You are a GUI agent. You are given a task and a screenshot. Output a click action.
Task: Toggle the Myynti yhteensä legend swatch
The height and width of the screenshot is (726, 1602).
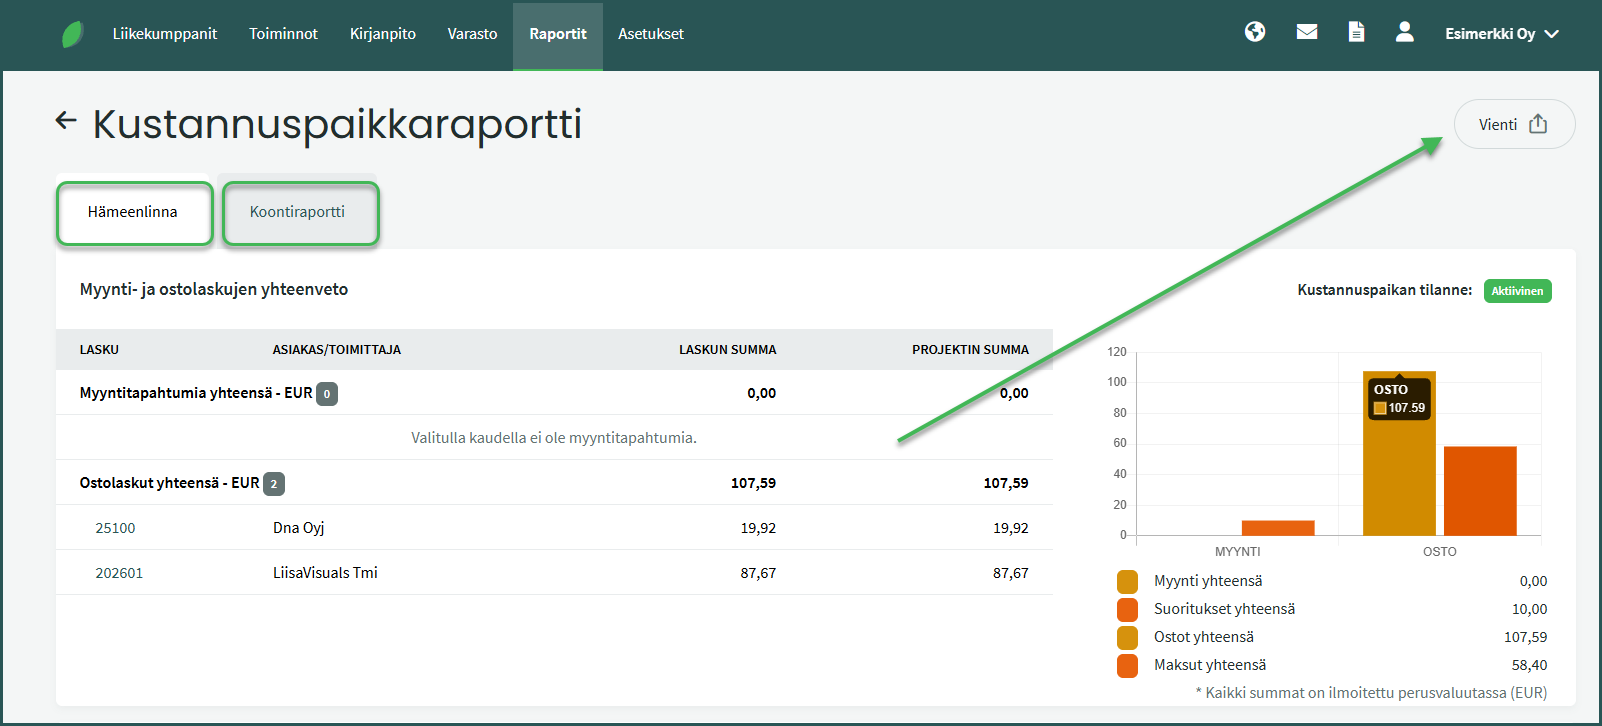(1127, 582)
